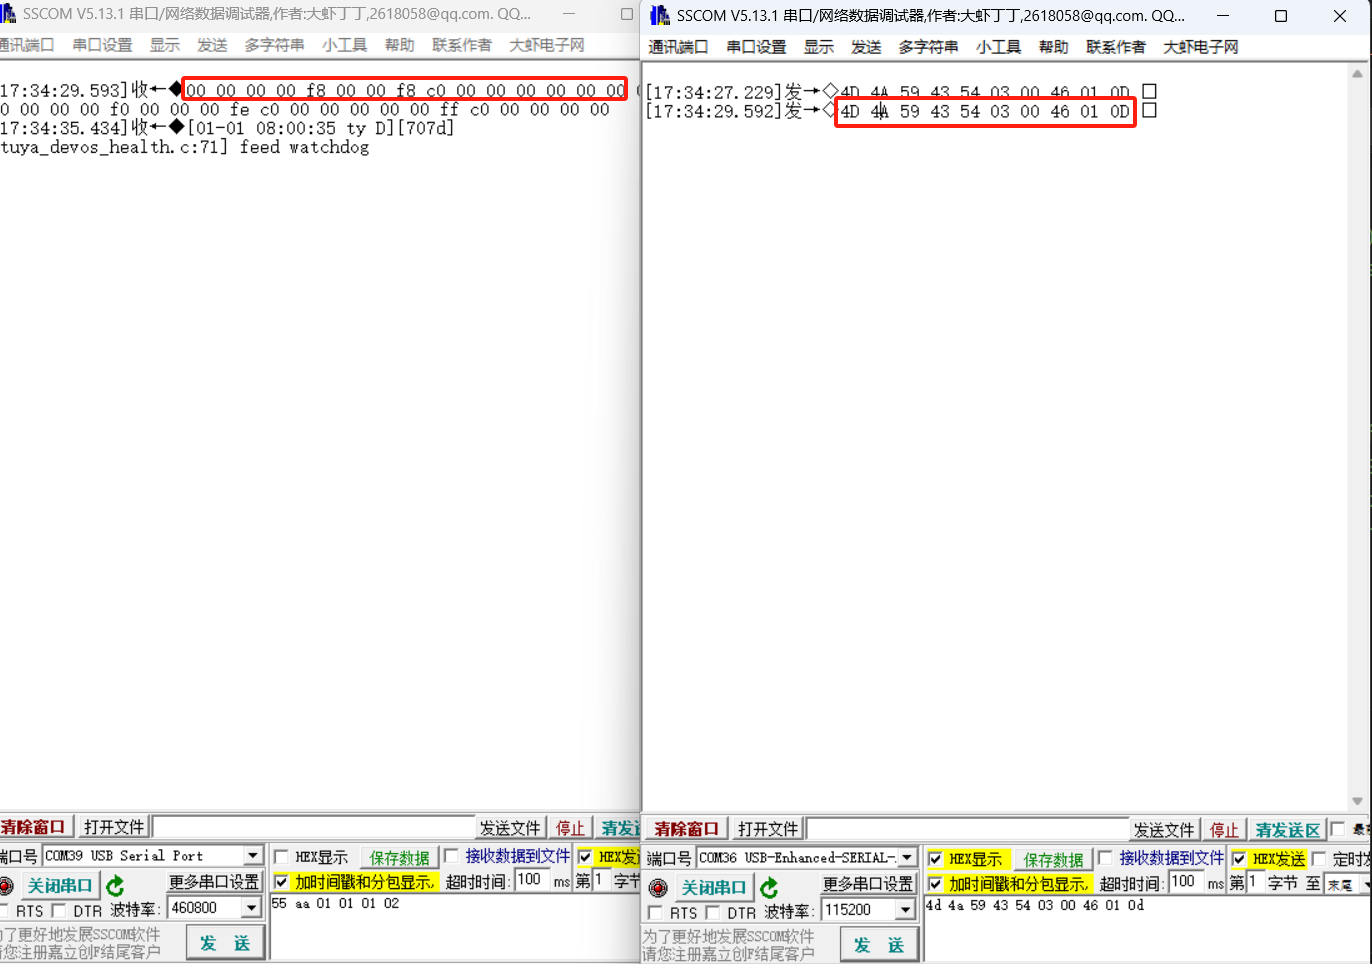Click the red port status indicator in the COM39 window

point(5,886)
